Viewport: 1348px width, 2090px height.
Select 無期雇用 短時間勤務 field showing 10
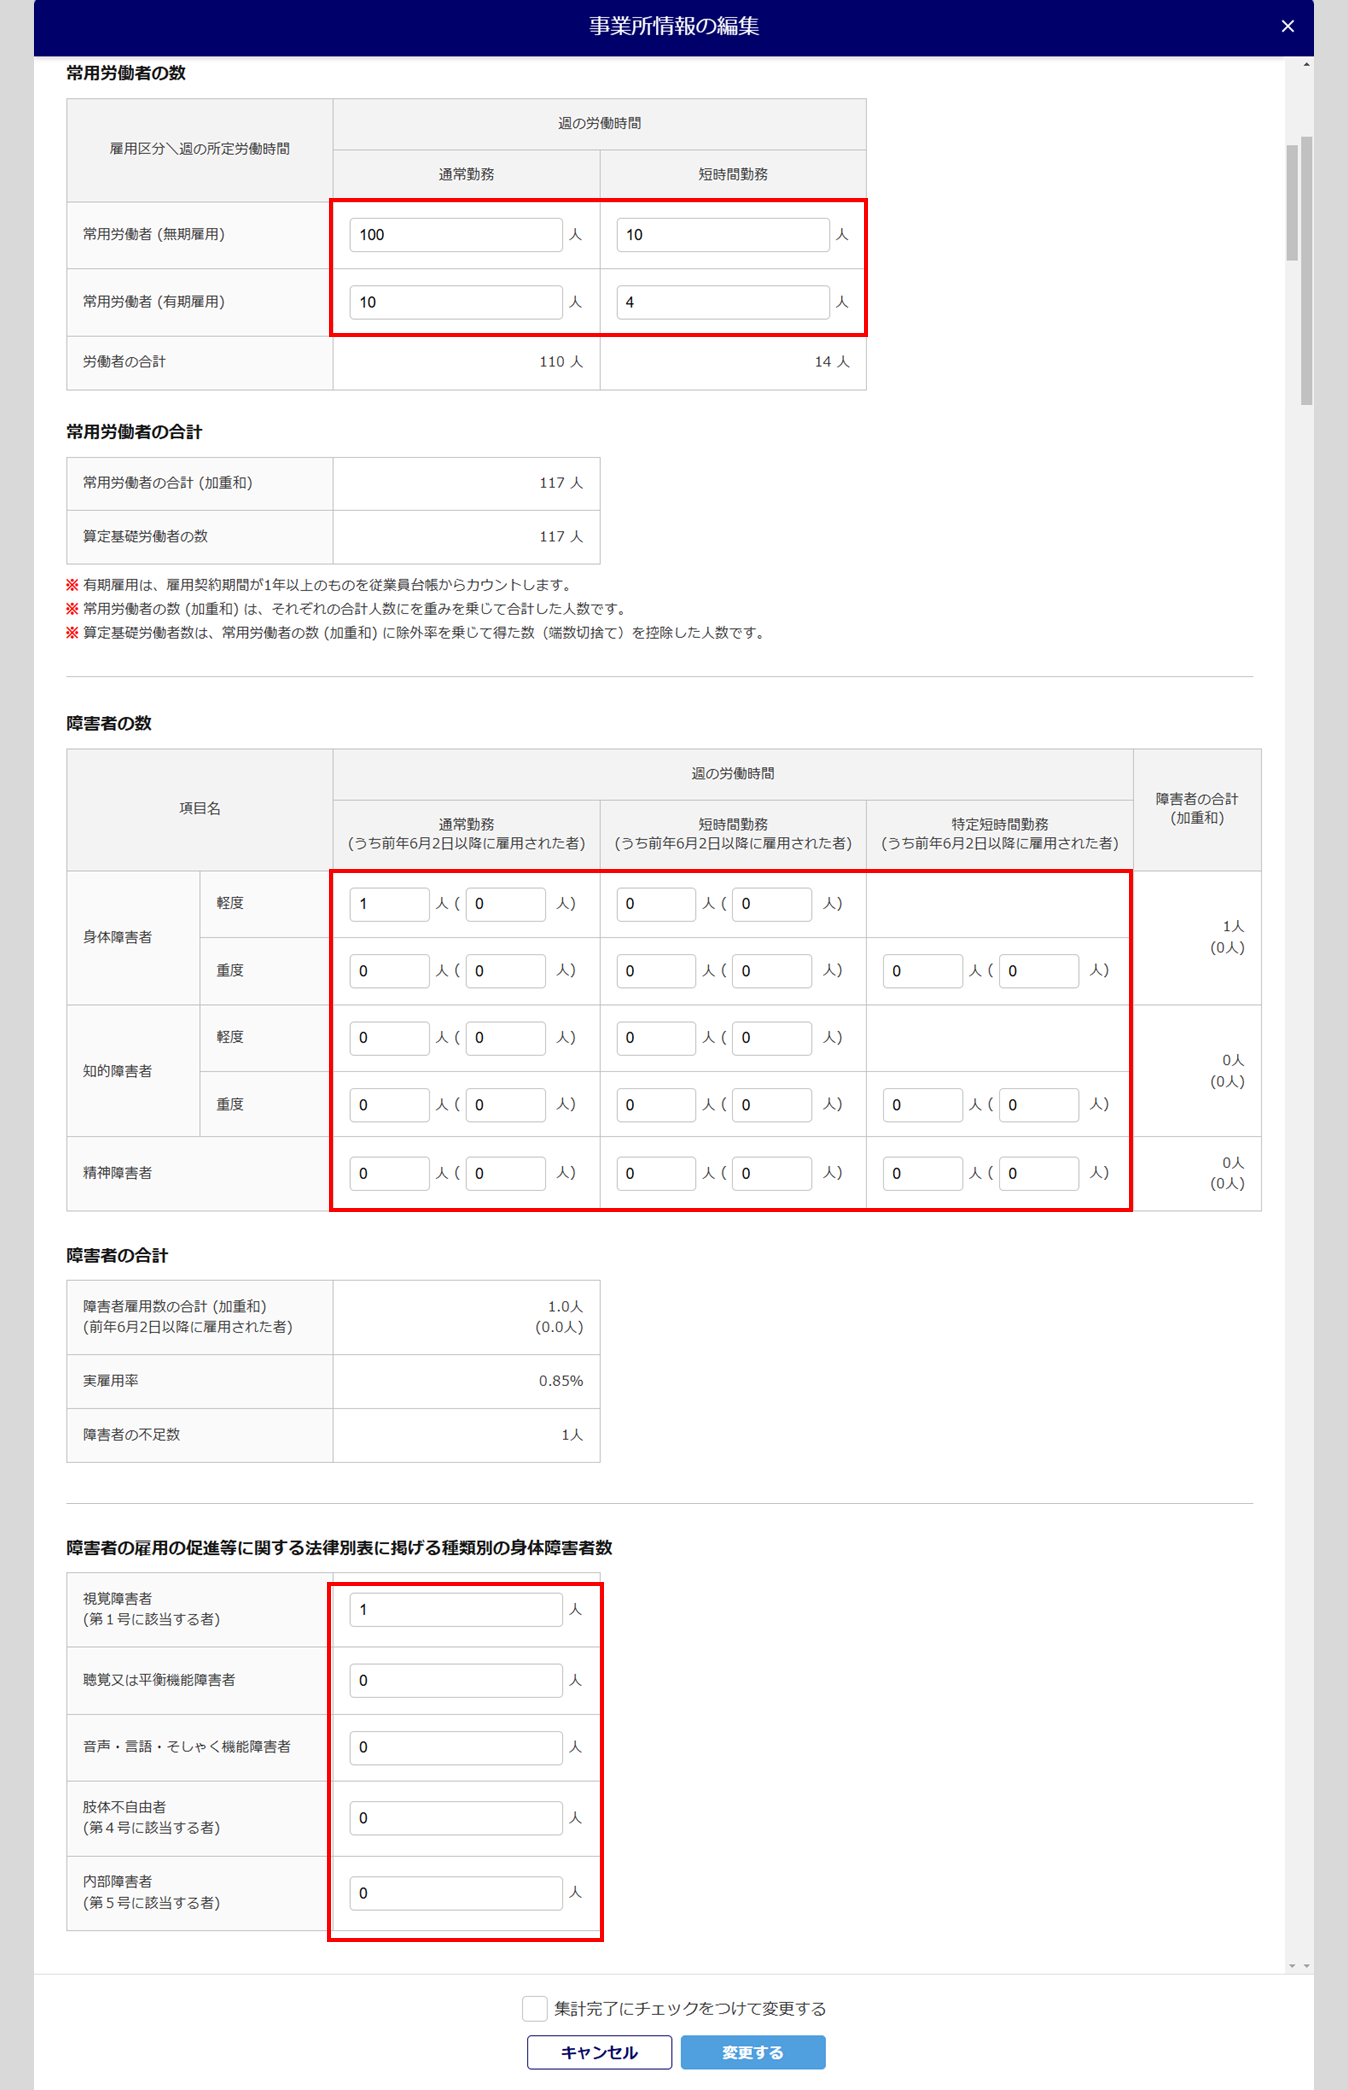pyautogui.click(x=723, y=235)
